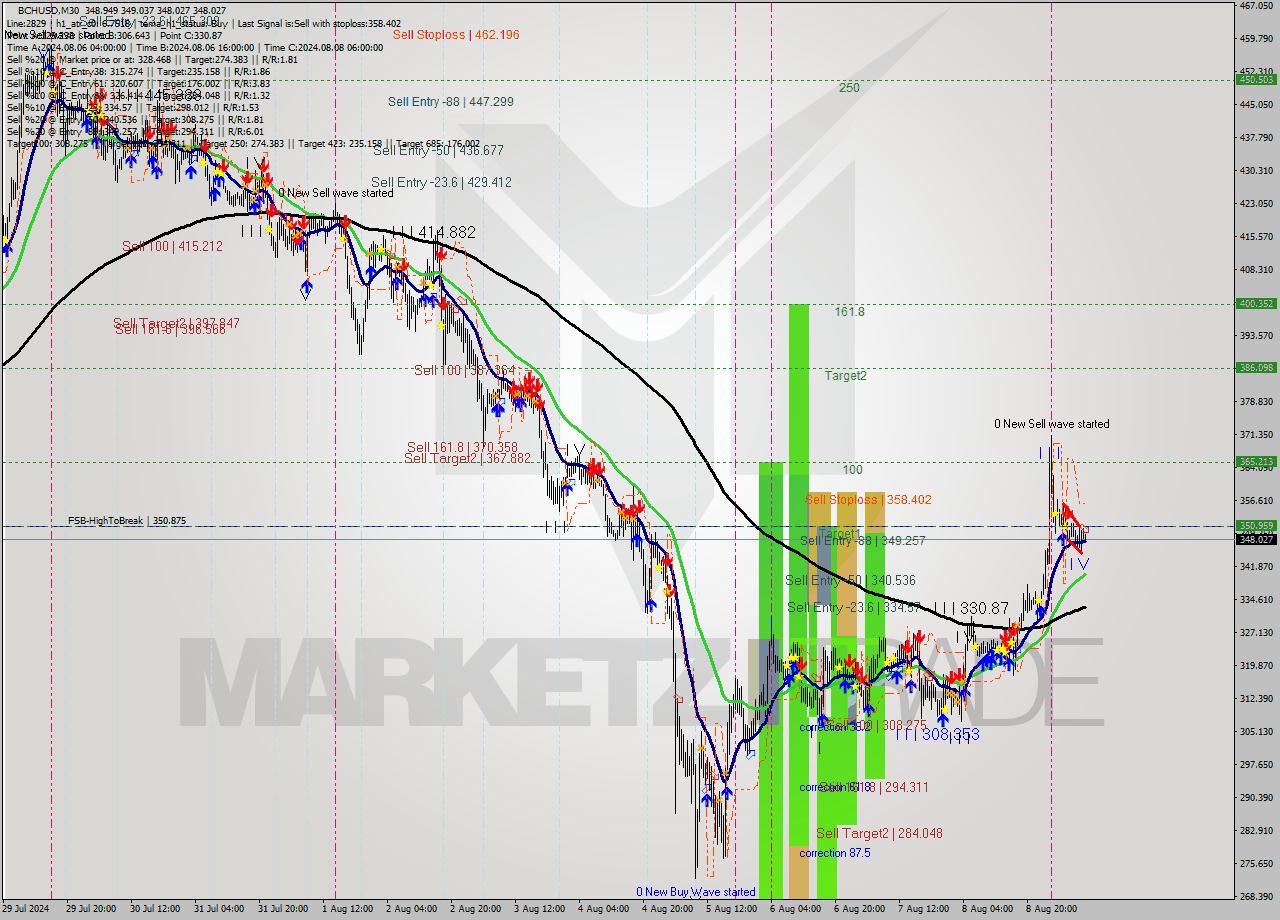Image resolution: width=1280 pixels, height=920 pixels.
Task: Select the 'Sell Target2 | 284.048' label
Action: (x=879, y=834)
